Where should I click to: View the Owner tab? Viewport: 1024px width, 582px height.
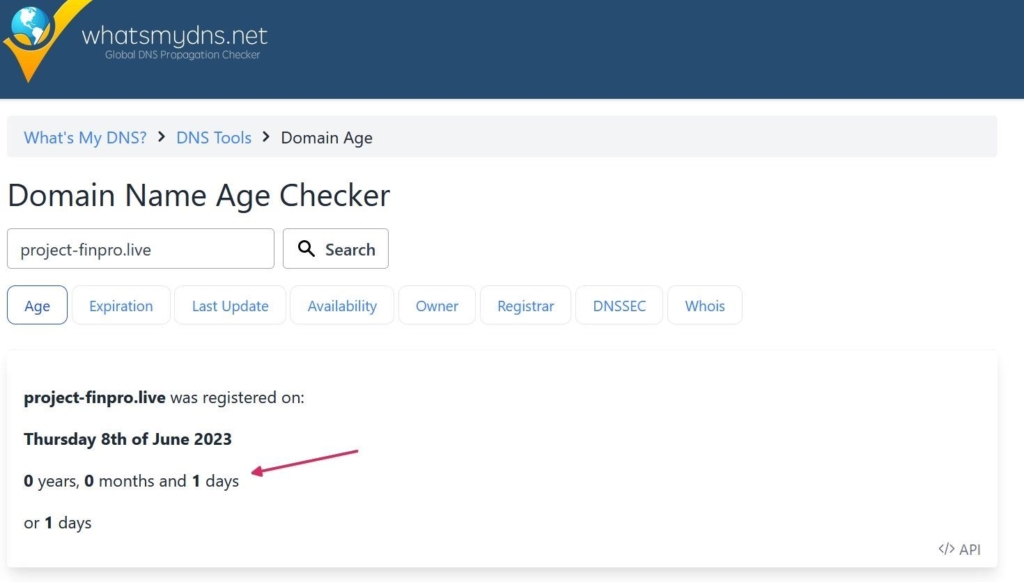point(437,306)
